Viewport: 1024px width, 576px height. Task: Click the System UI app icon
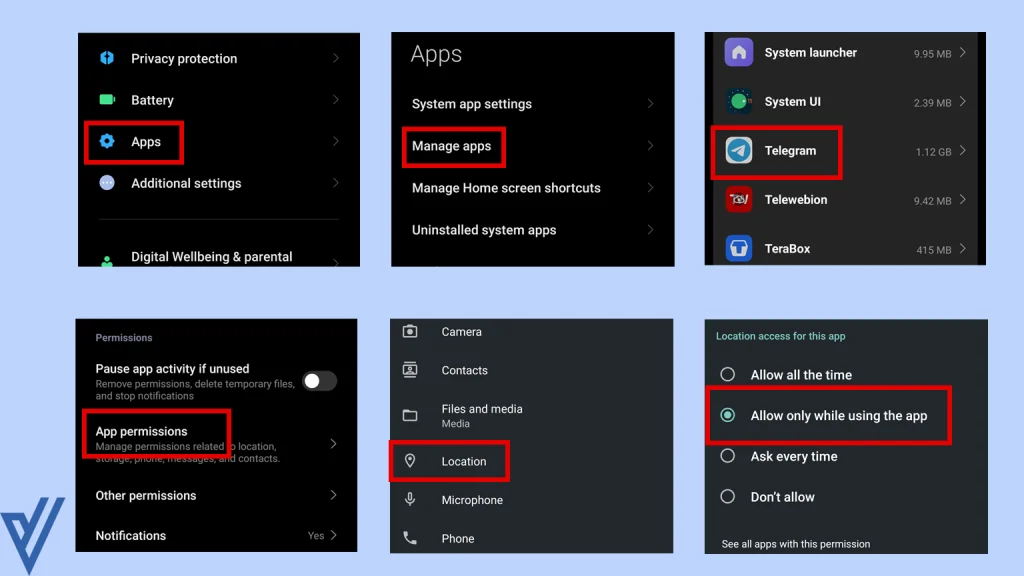pyautogui.click(x=739, y=101)
